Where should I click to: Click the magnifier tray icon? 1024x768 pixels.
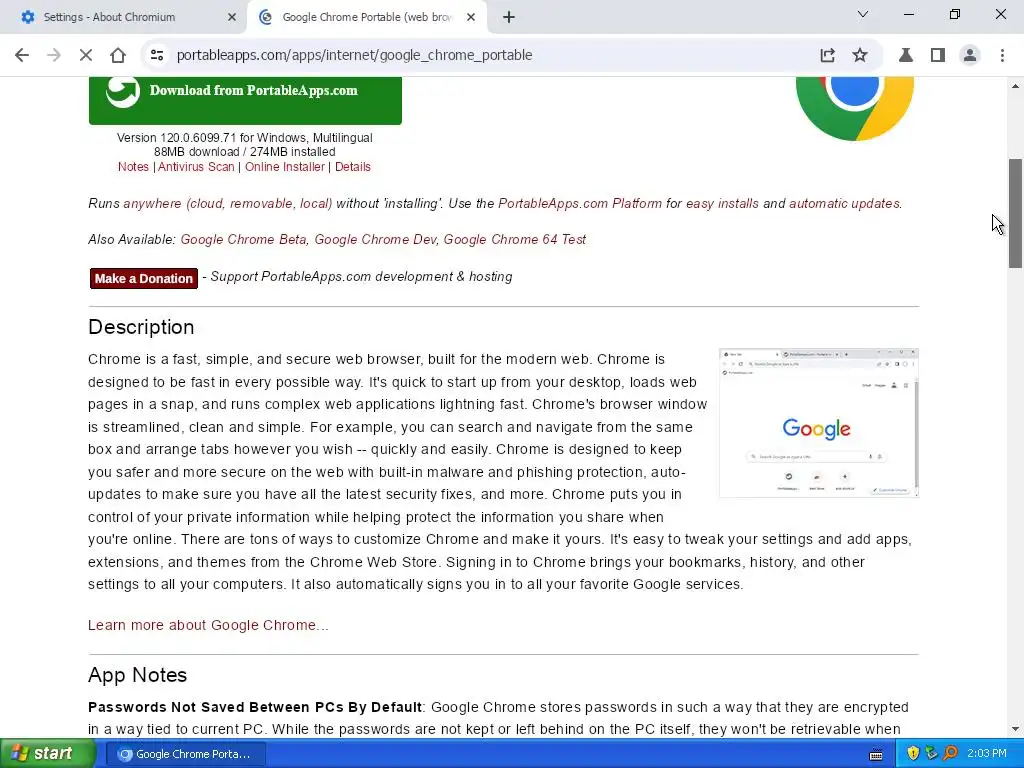[950, 754]
